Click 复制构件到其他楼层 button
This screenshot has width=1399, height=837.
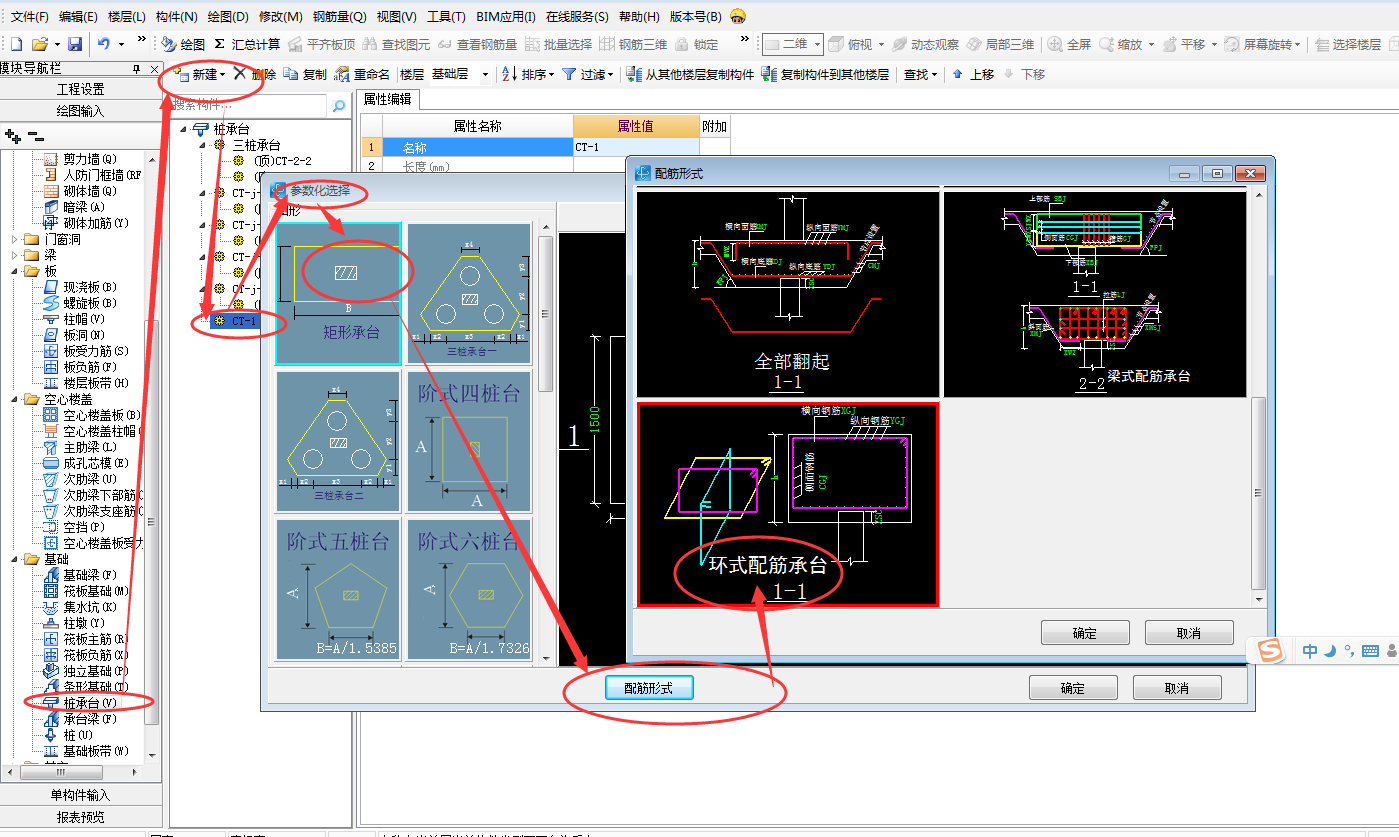[825, 74]
